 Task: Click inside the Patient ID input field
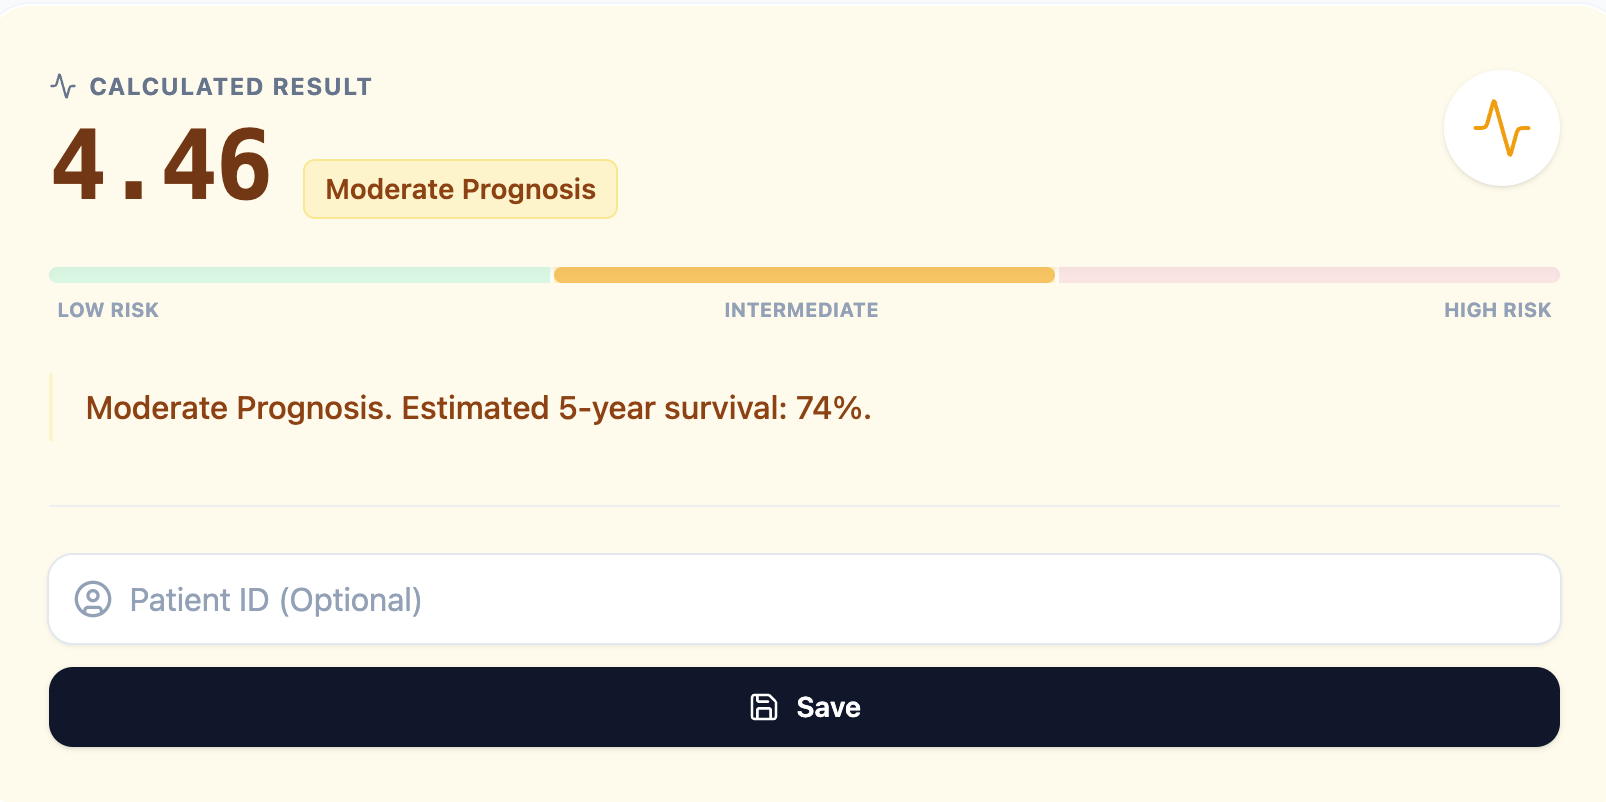[700, 599]
